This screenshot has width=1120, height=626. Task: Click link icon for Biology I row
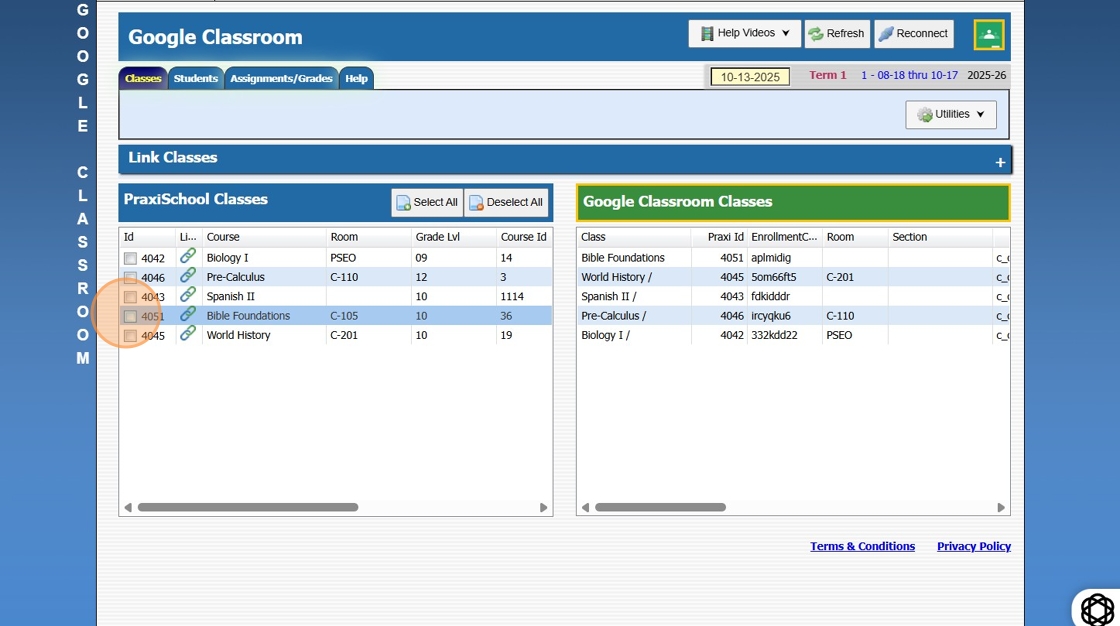pos(188,256)
